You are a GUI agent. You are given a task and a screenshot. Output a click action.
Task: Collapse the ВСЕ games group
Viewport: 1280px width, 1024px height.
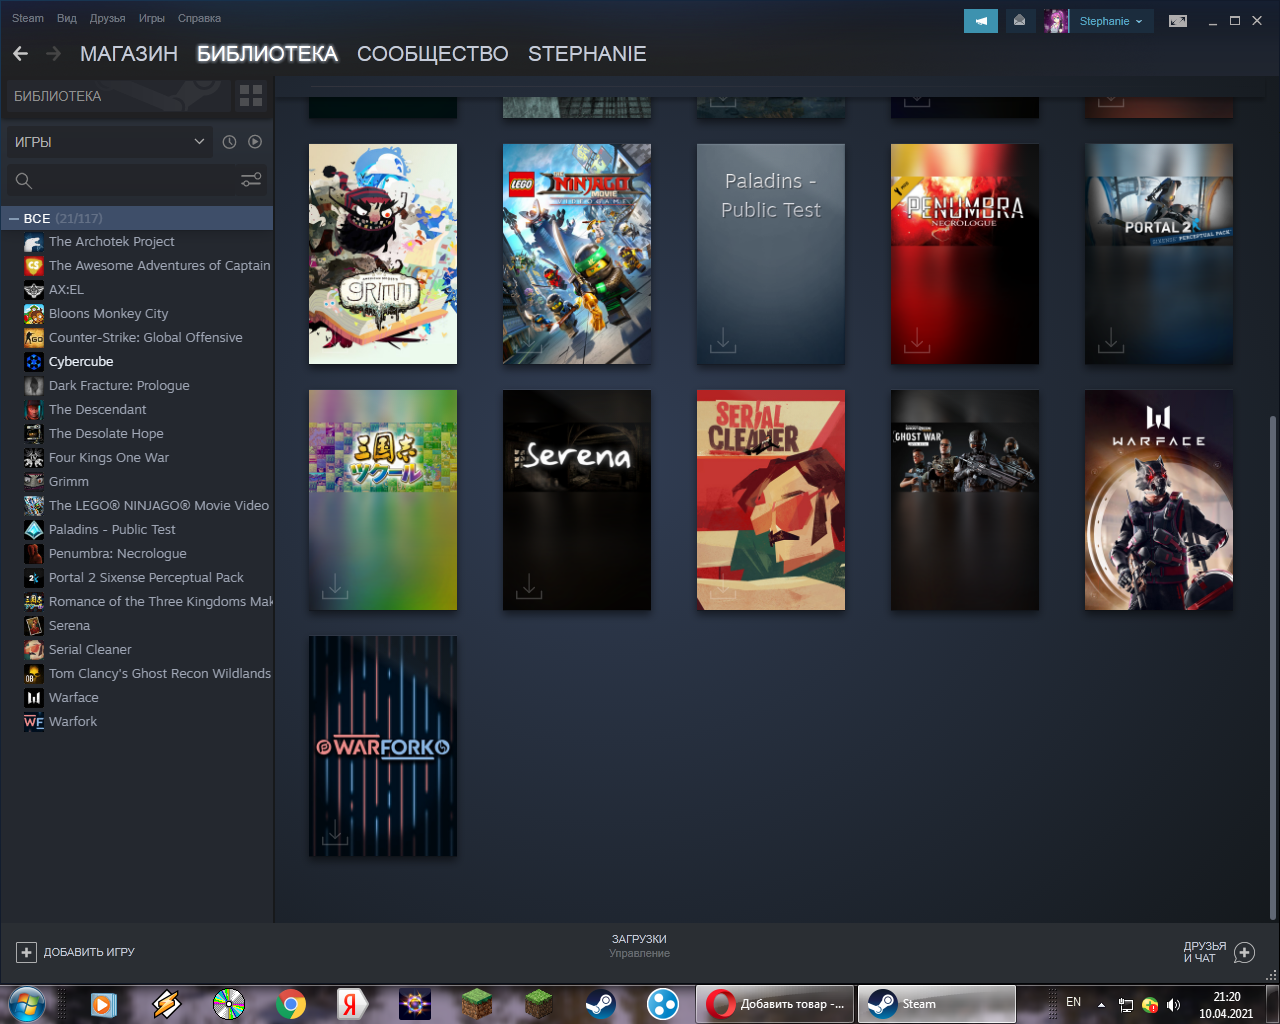pos(14,218)
